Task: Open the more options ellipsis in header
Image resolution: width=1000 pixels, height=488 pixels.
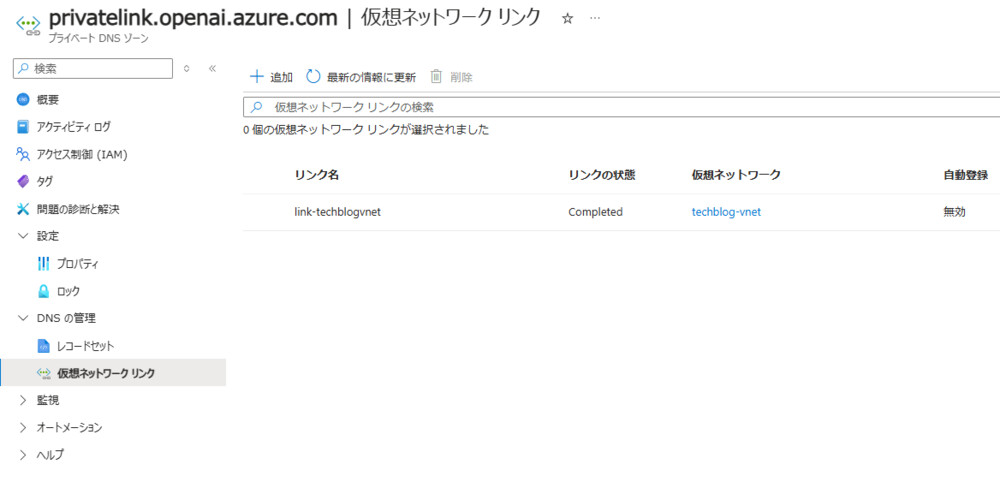Action: coord(595,18)
